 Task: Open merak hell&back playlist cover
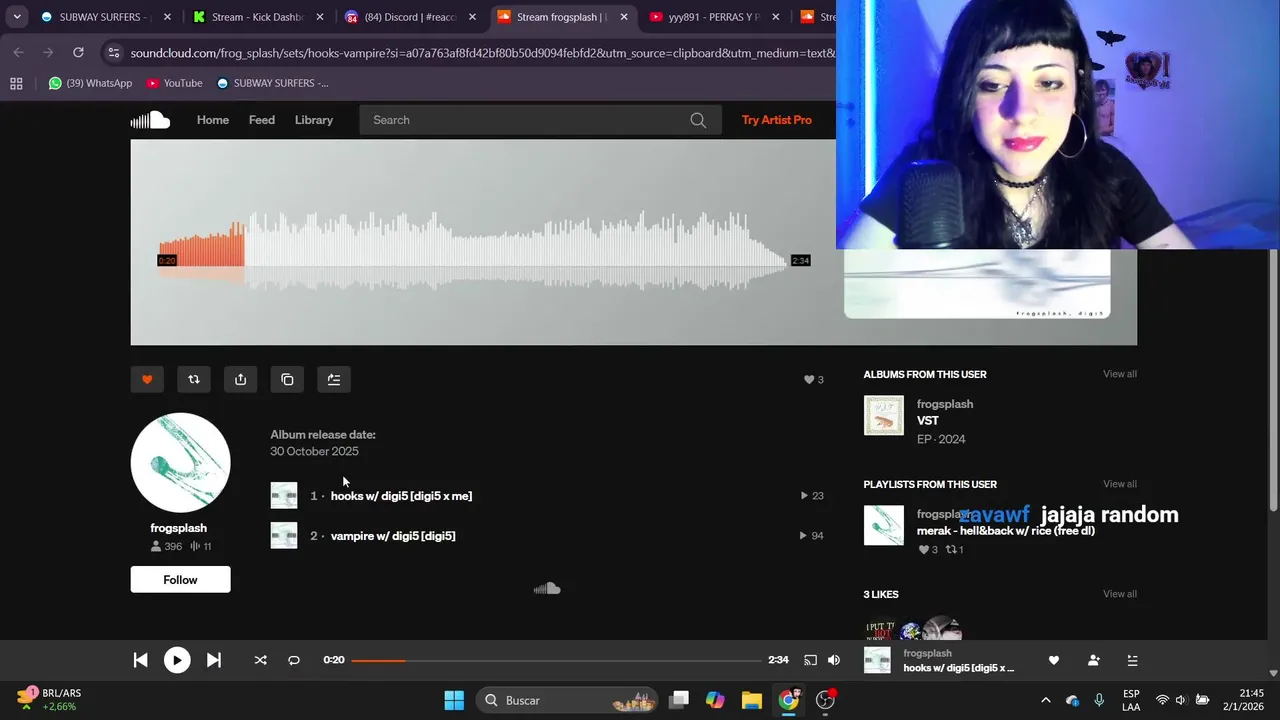click(884, 525)
